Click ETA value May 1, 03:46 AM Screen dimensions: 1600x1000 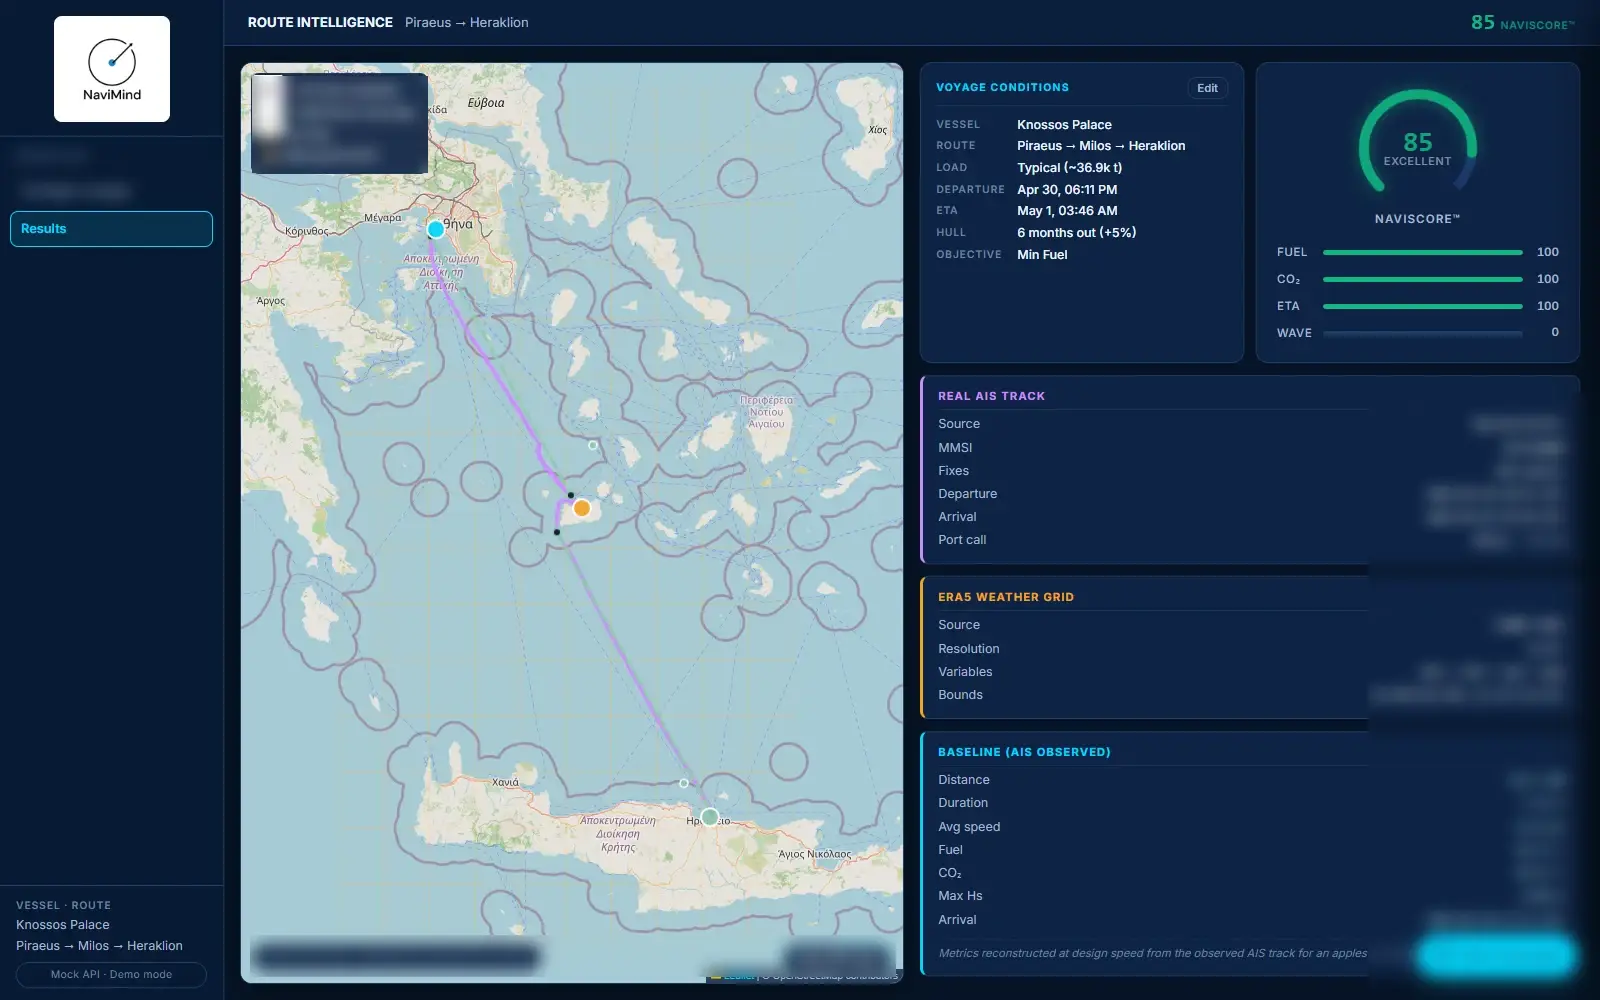pyautogui.click(x=1067, y=211)
